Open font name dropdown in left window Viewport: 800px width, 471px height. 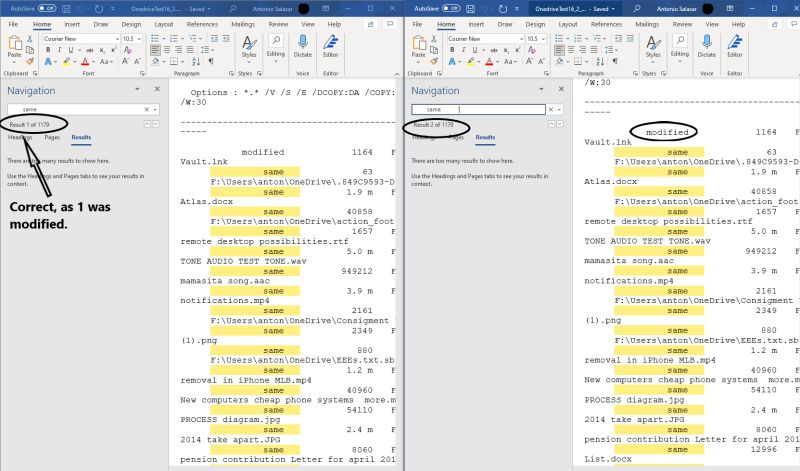click(x=117, y=39)
